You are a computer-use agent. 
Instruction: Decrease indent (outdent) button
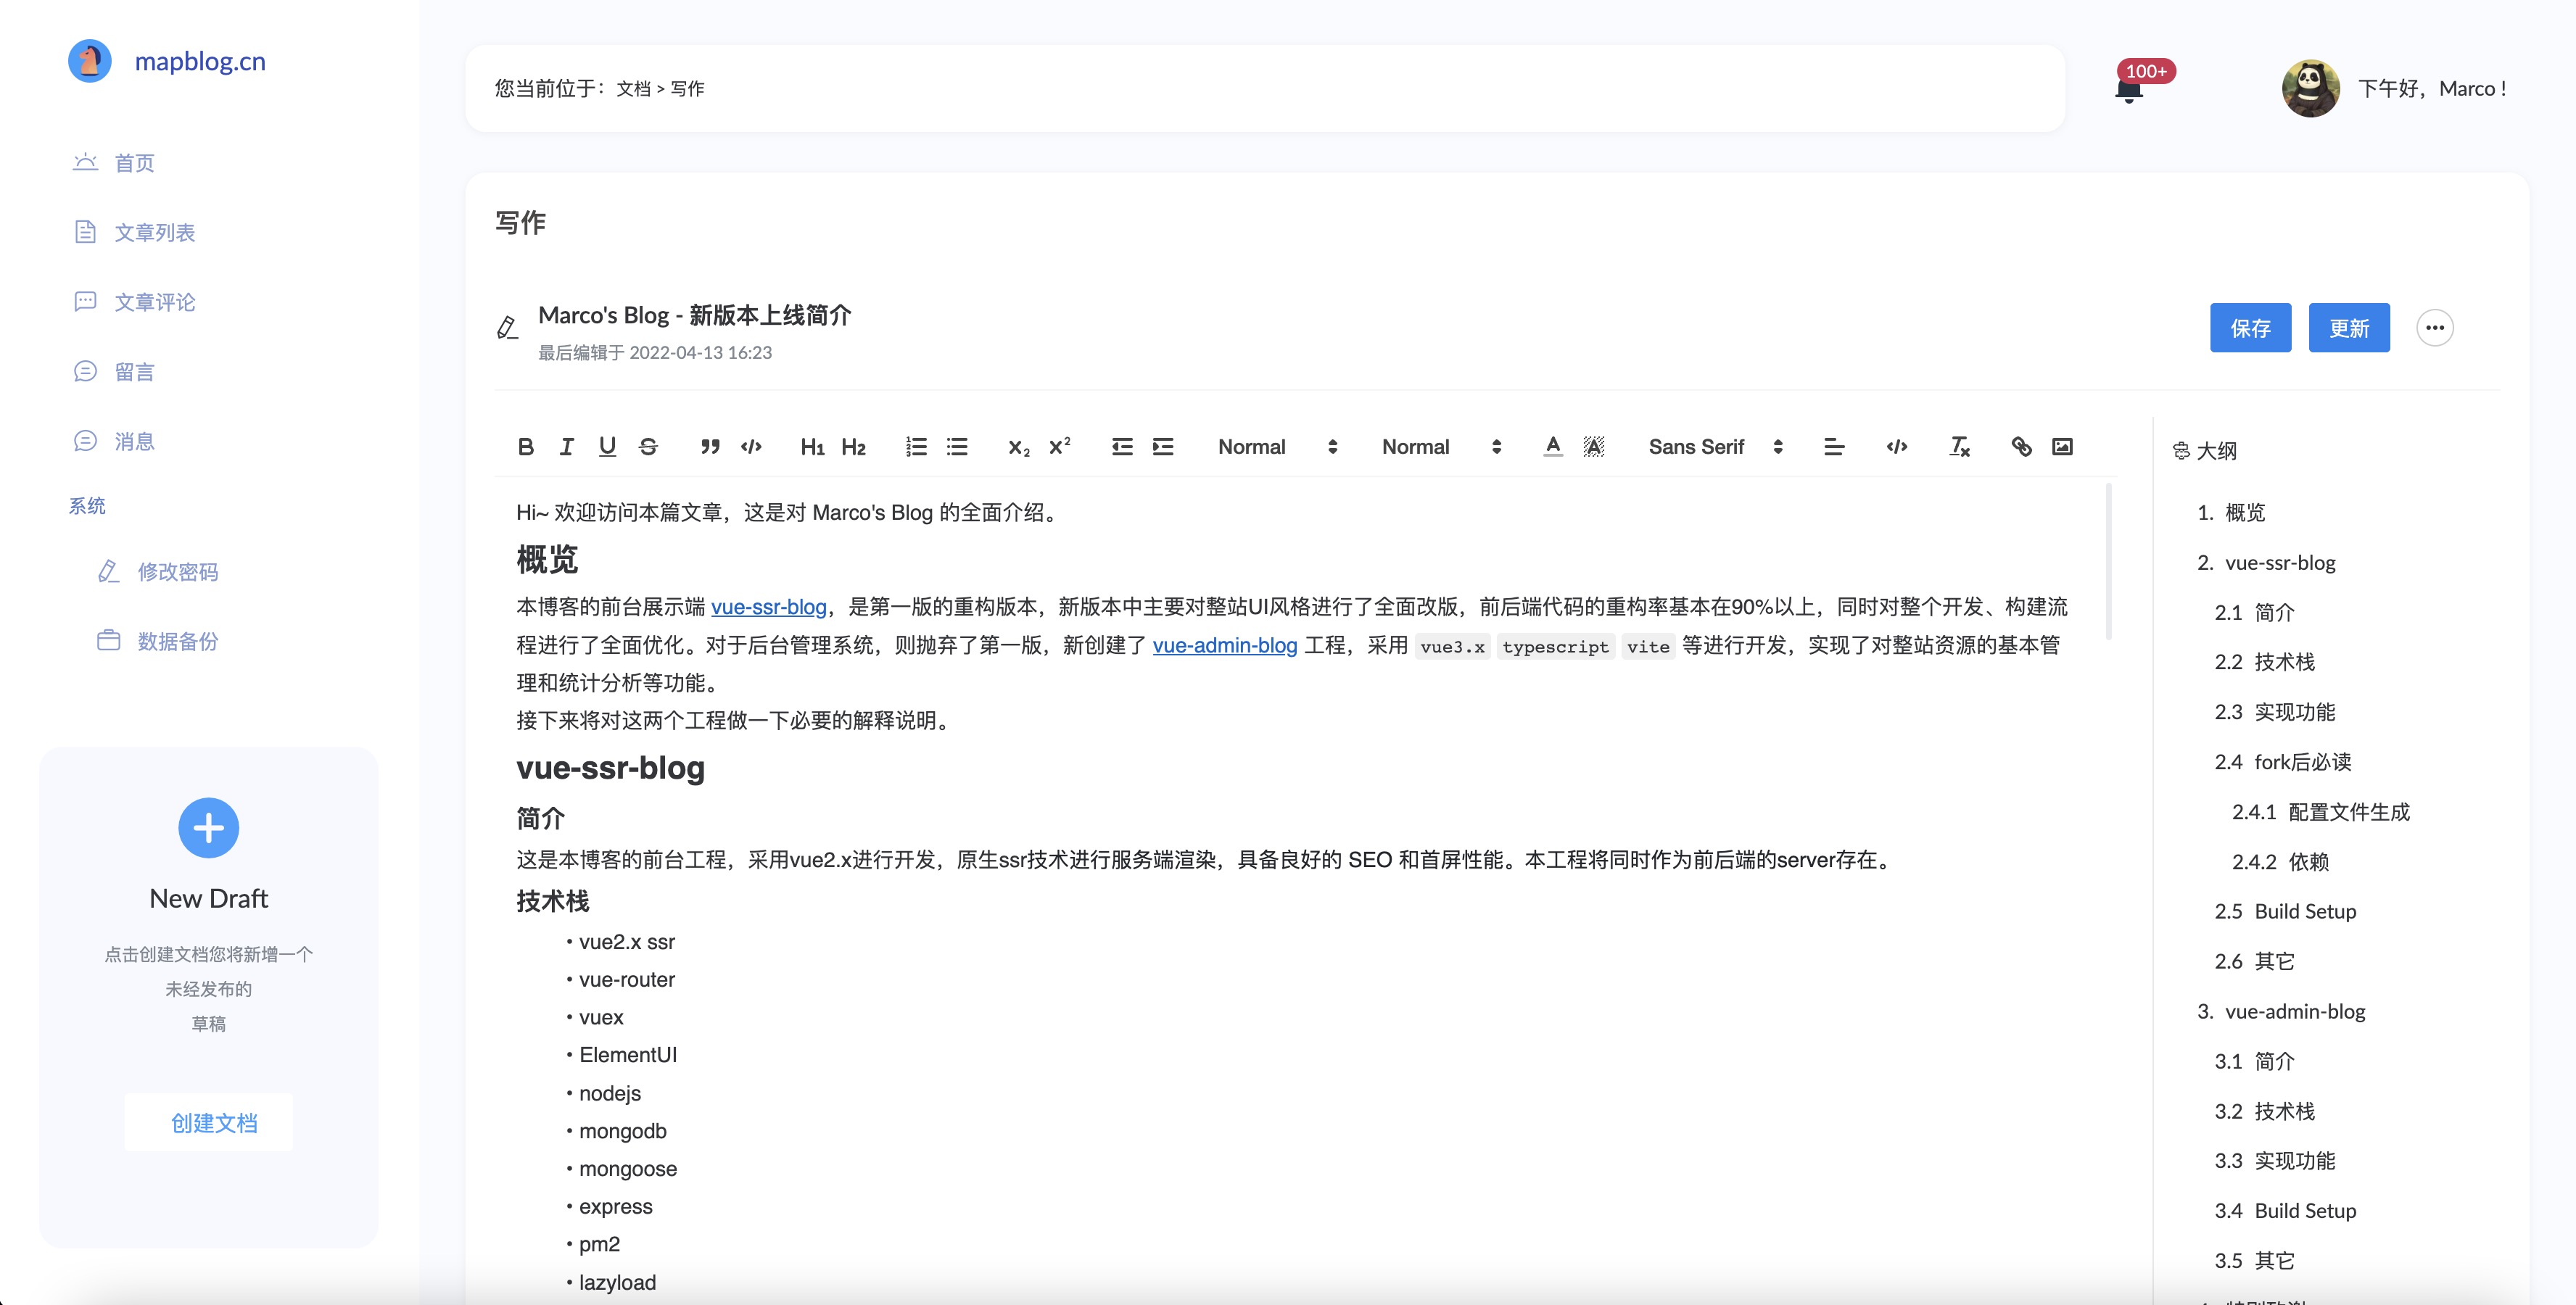1122,447
